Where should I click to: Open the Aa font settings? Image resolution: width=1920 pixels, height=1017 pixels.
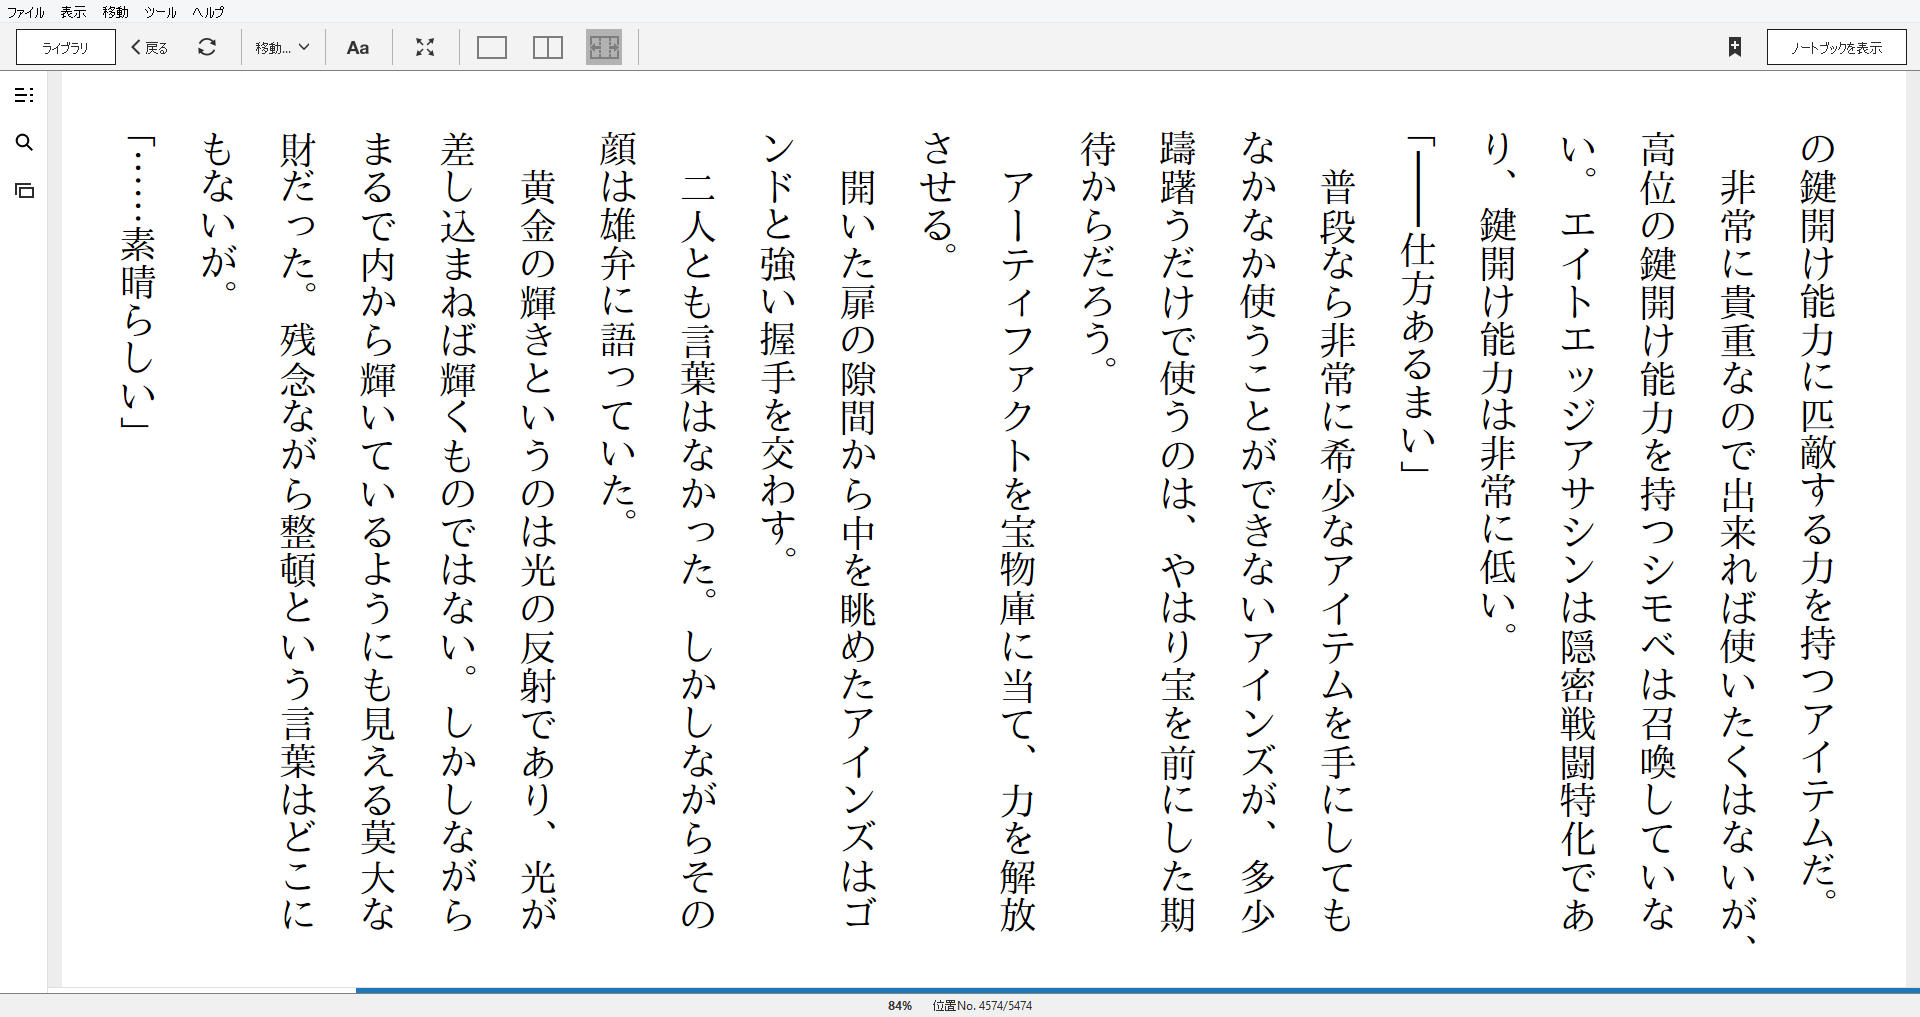click(x=358, y=47)
